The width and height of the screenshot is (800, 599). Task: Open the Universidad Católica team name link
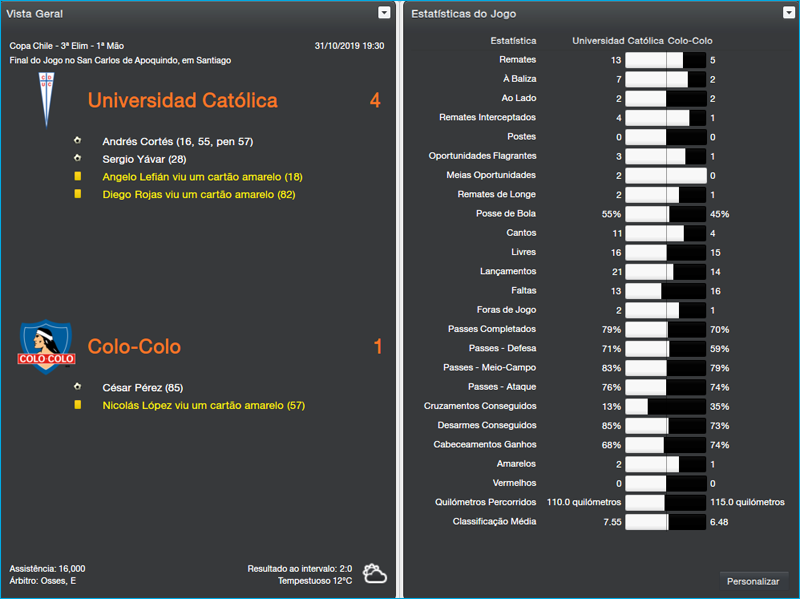(182, 100)
